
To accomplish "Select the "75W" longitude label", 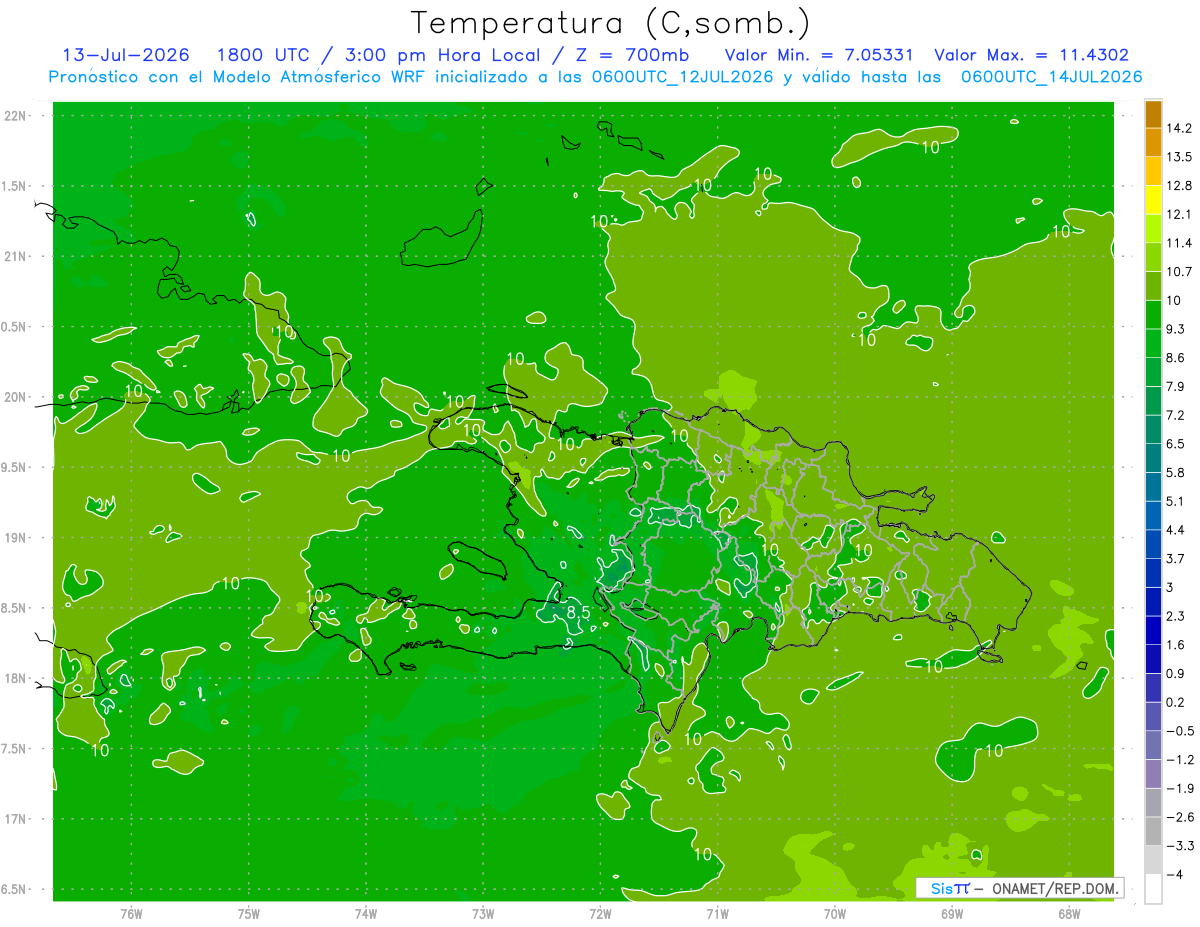I will click(249, 914).
